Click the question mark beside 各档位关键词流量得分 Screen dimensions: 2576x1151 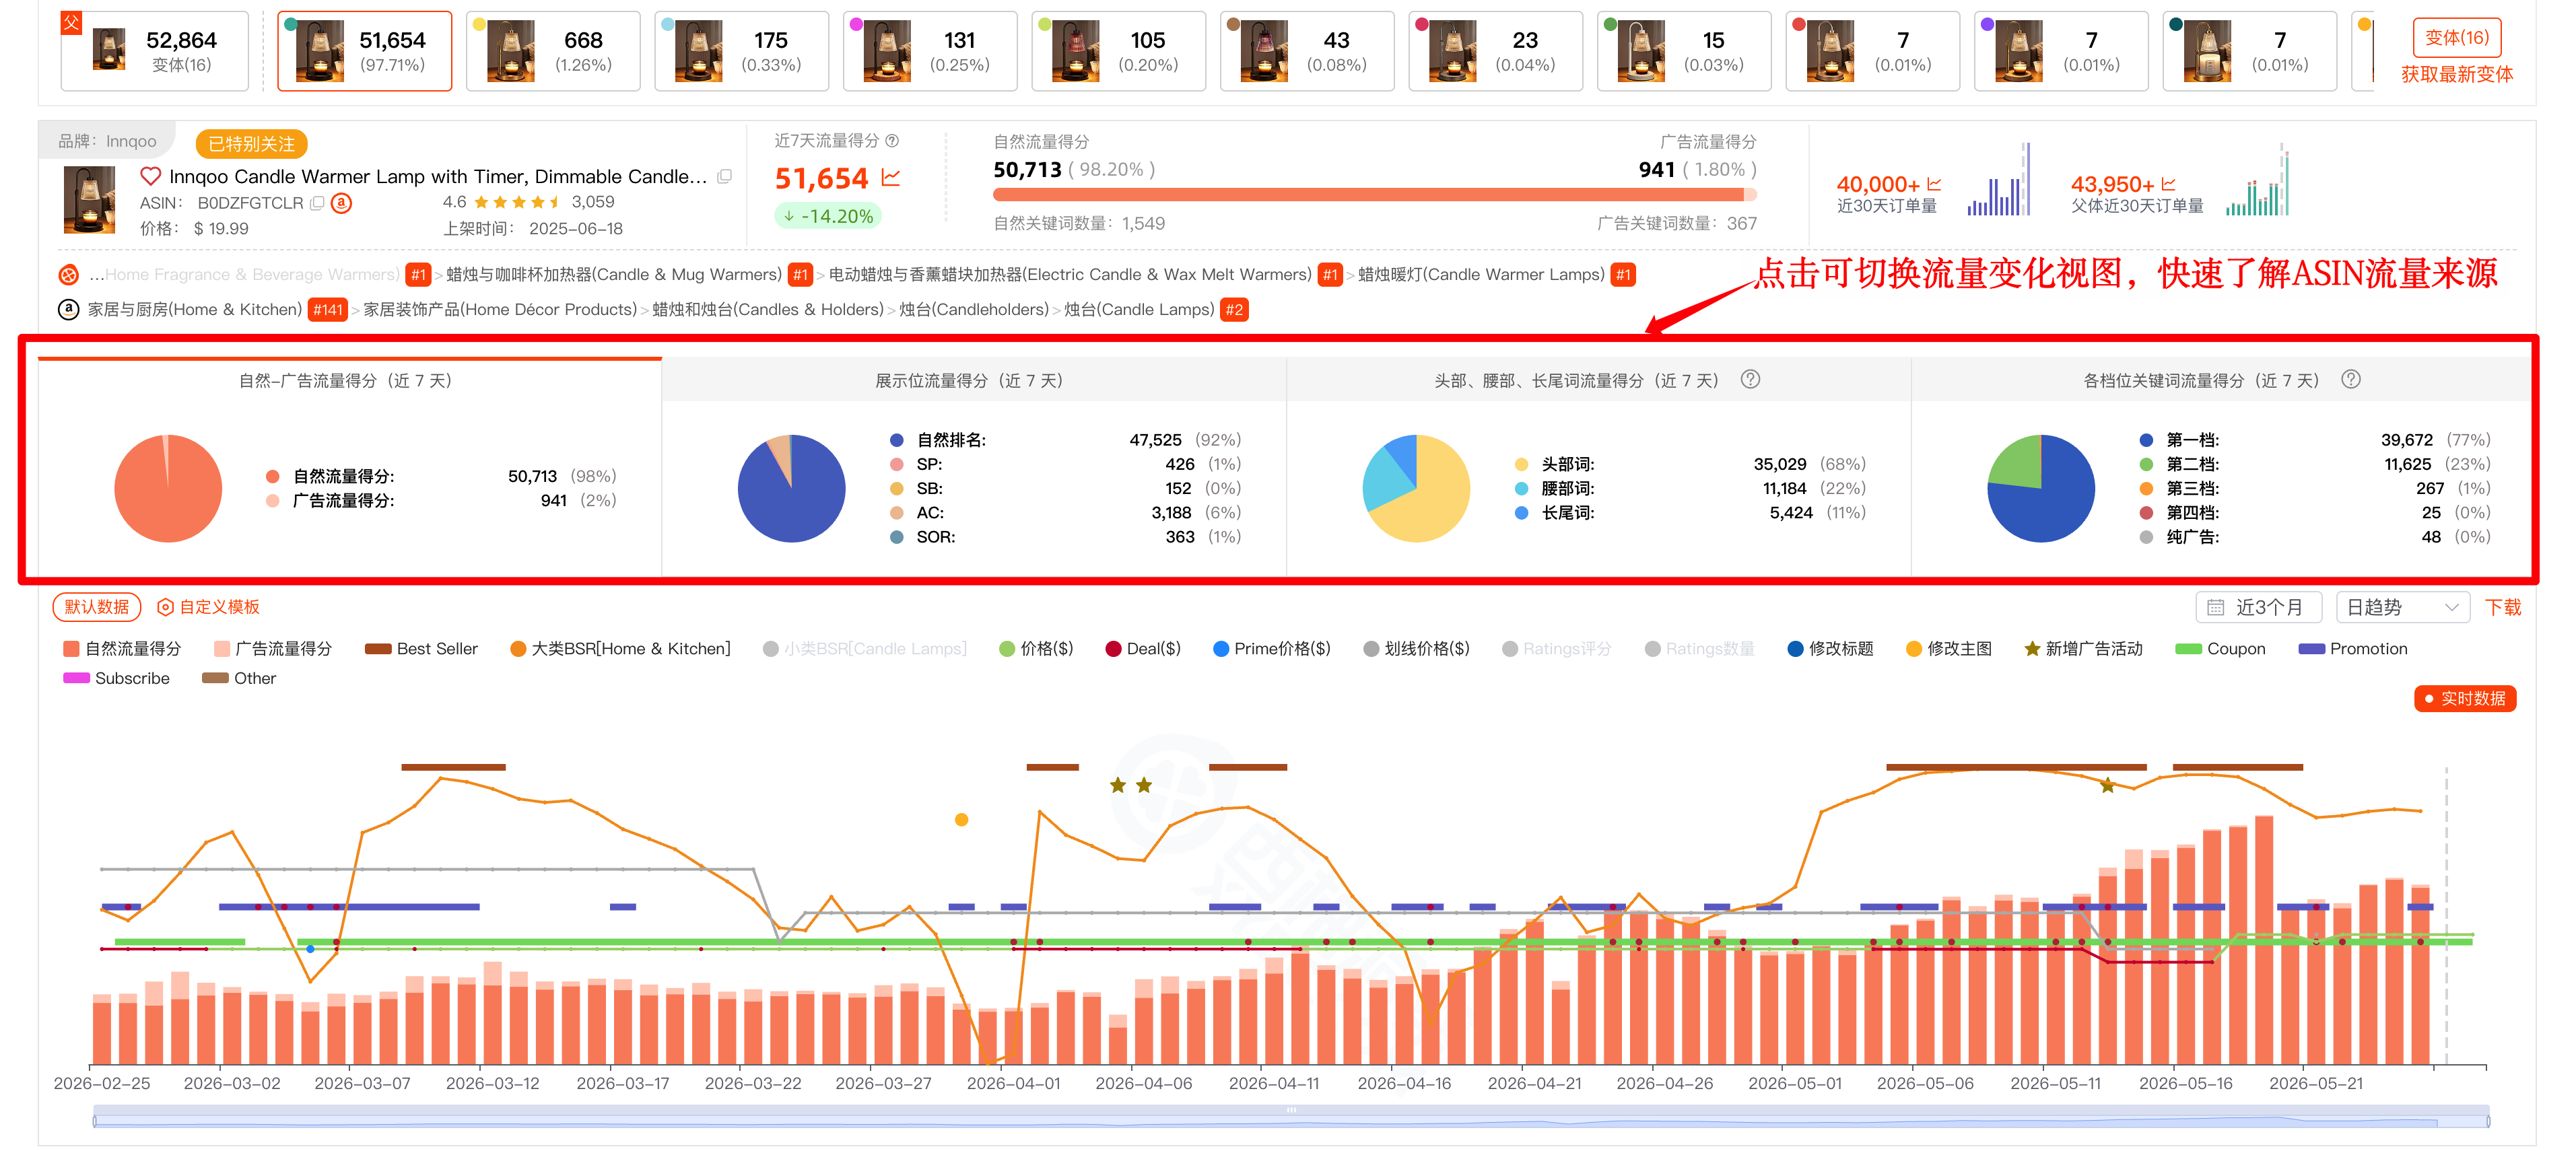pos(2351,380)
